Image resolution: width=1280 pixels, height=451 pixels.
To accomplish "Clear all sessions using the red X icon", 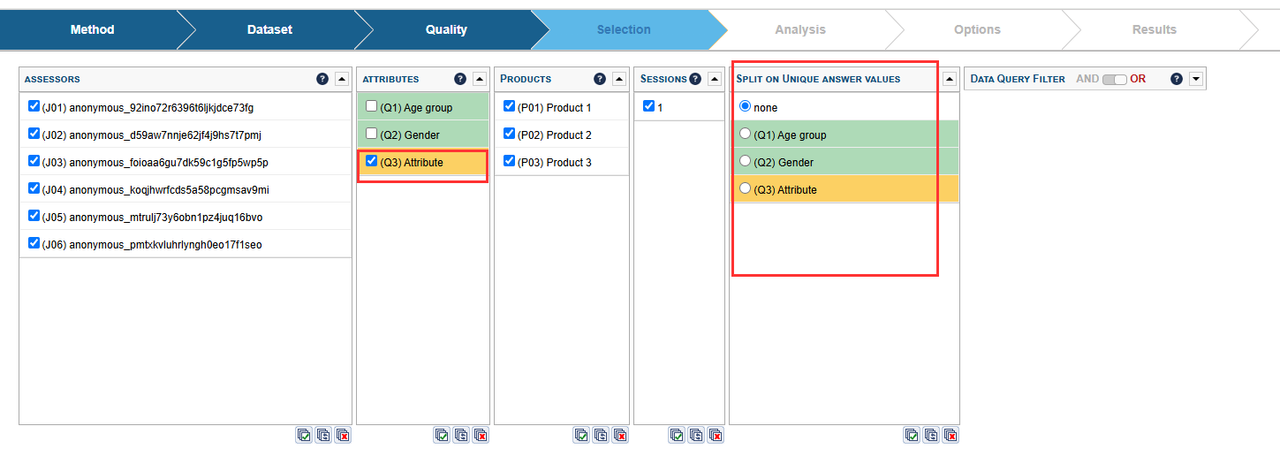I will coord(715,435).
